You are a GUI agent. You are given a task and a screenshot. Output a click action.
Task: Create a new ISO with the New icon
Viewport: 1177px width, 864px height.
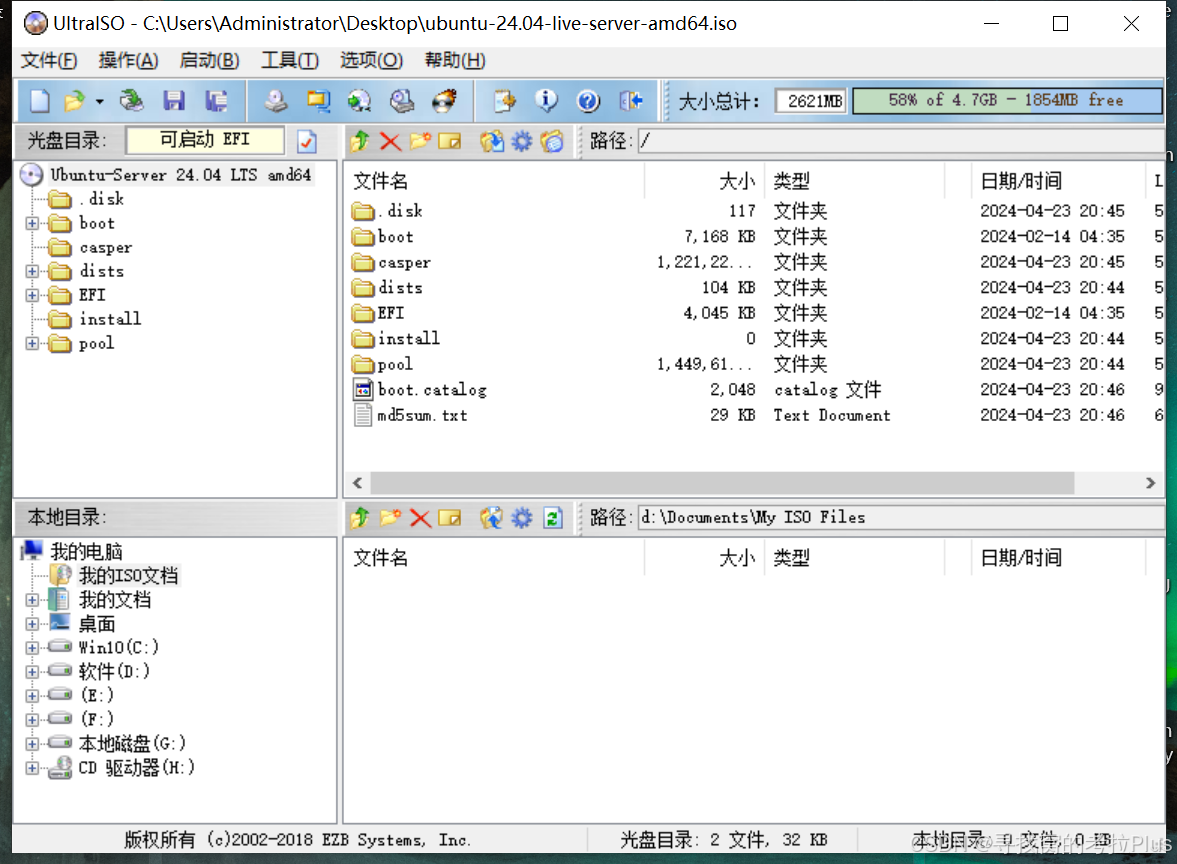pos(40,101)
